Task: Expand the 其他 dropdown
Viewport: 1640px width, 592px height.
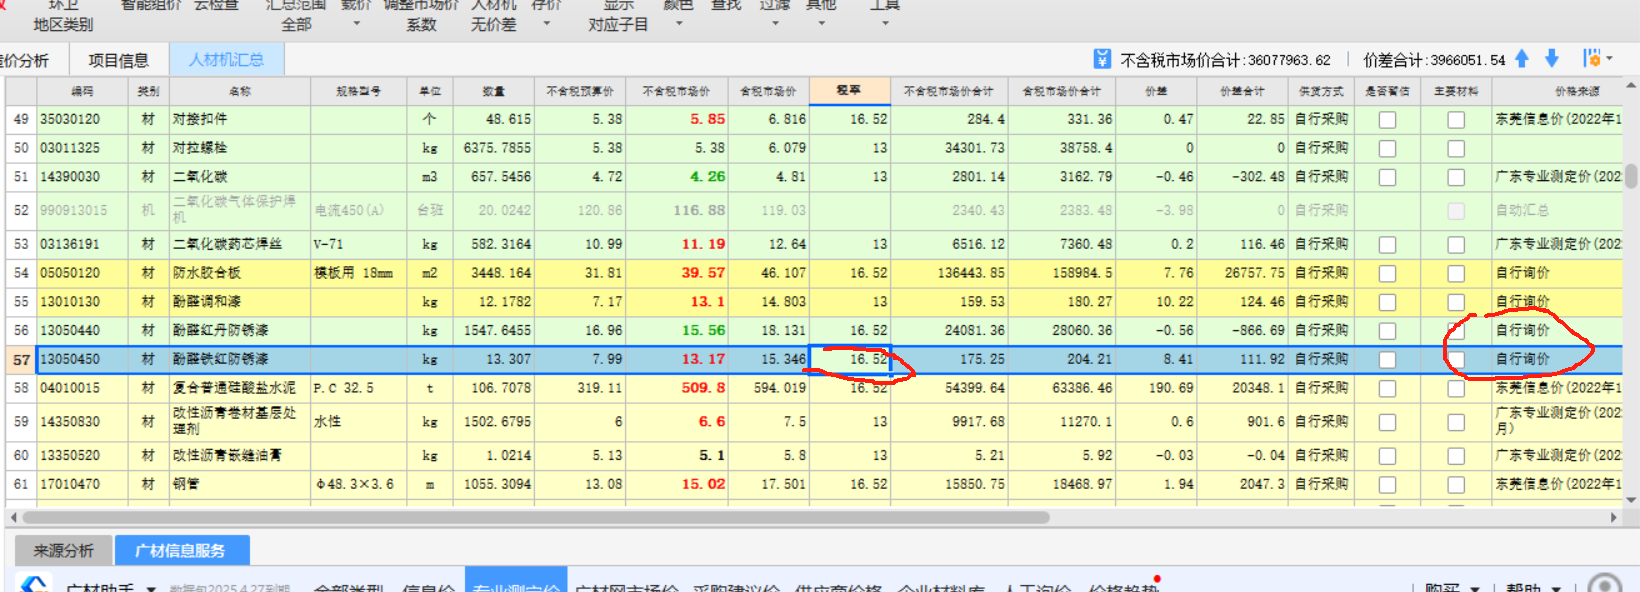Action: pos(821,23)
